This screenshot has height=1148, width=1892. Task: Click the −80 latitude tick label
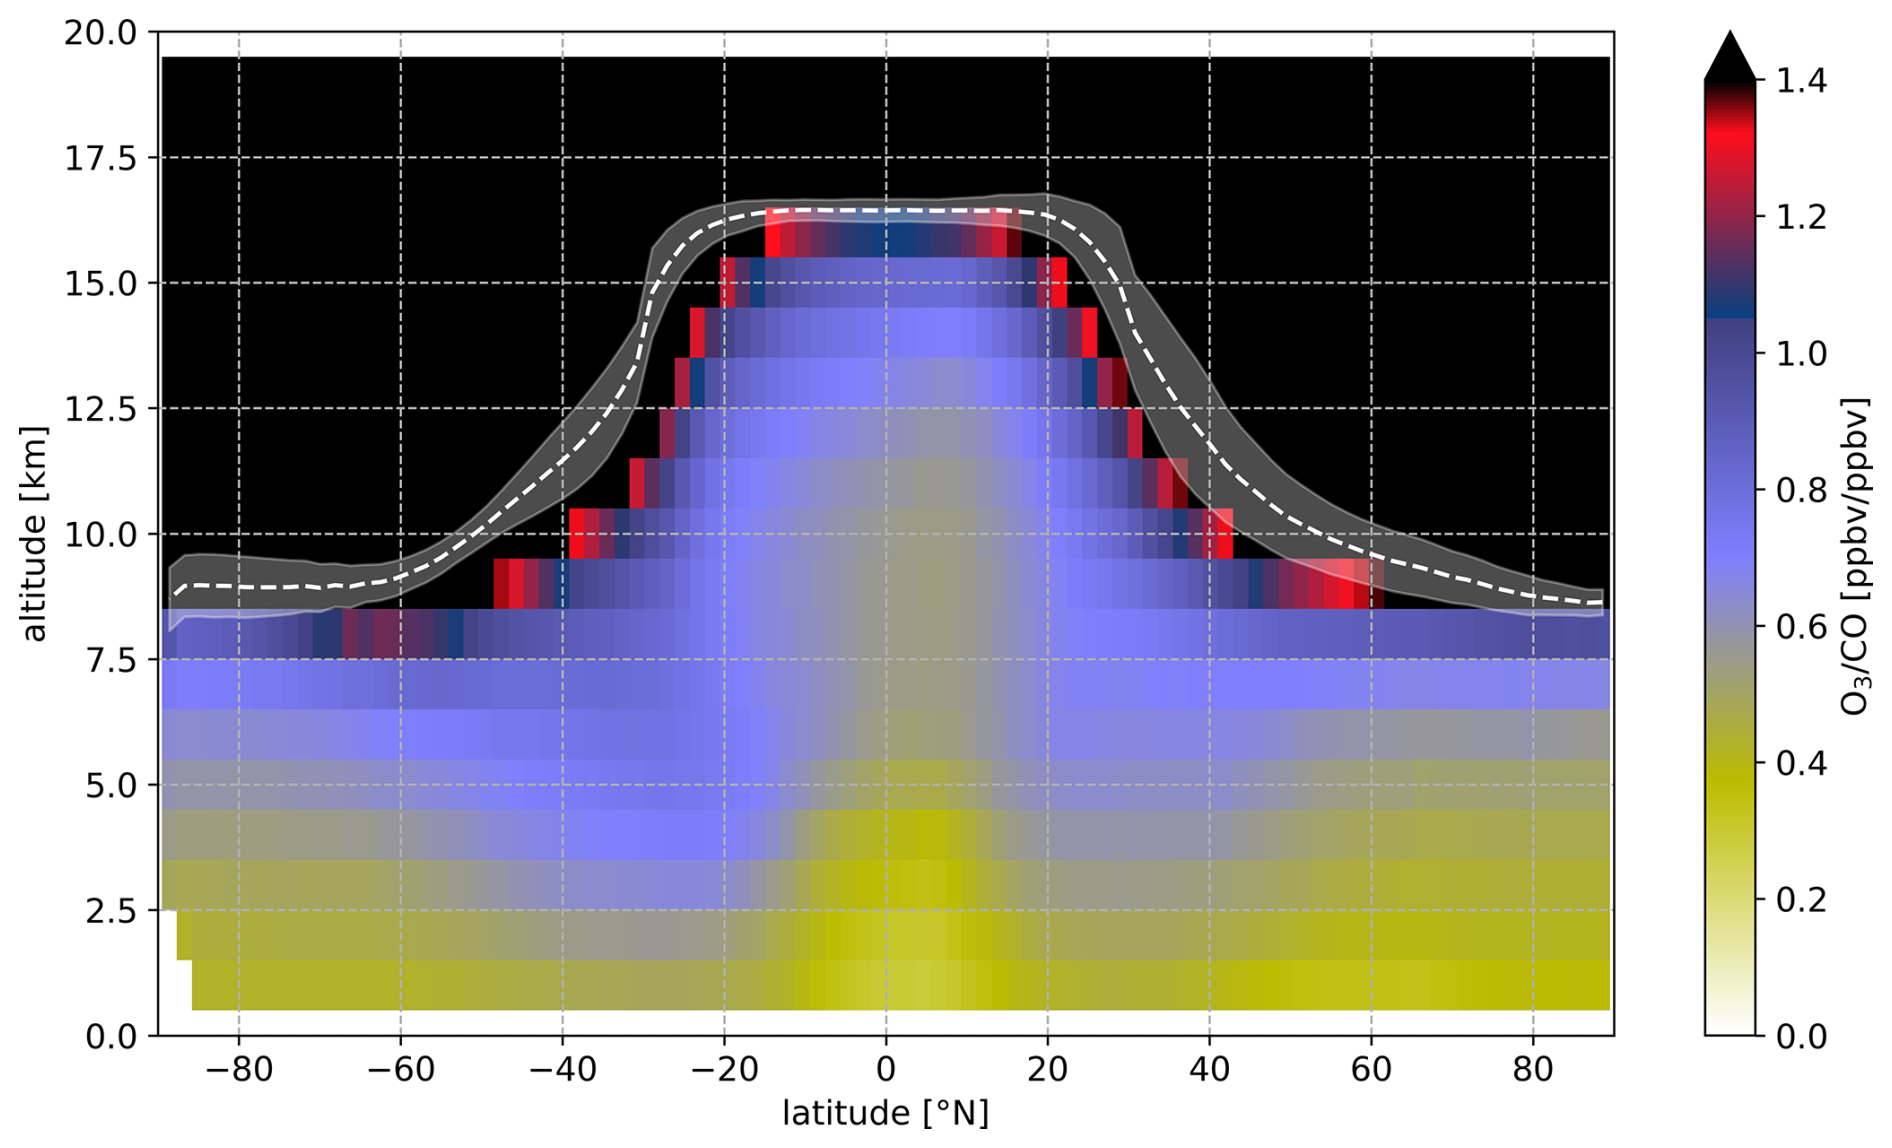[x=238, y=1070]
